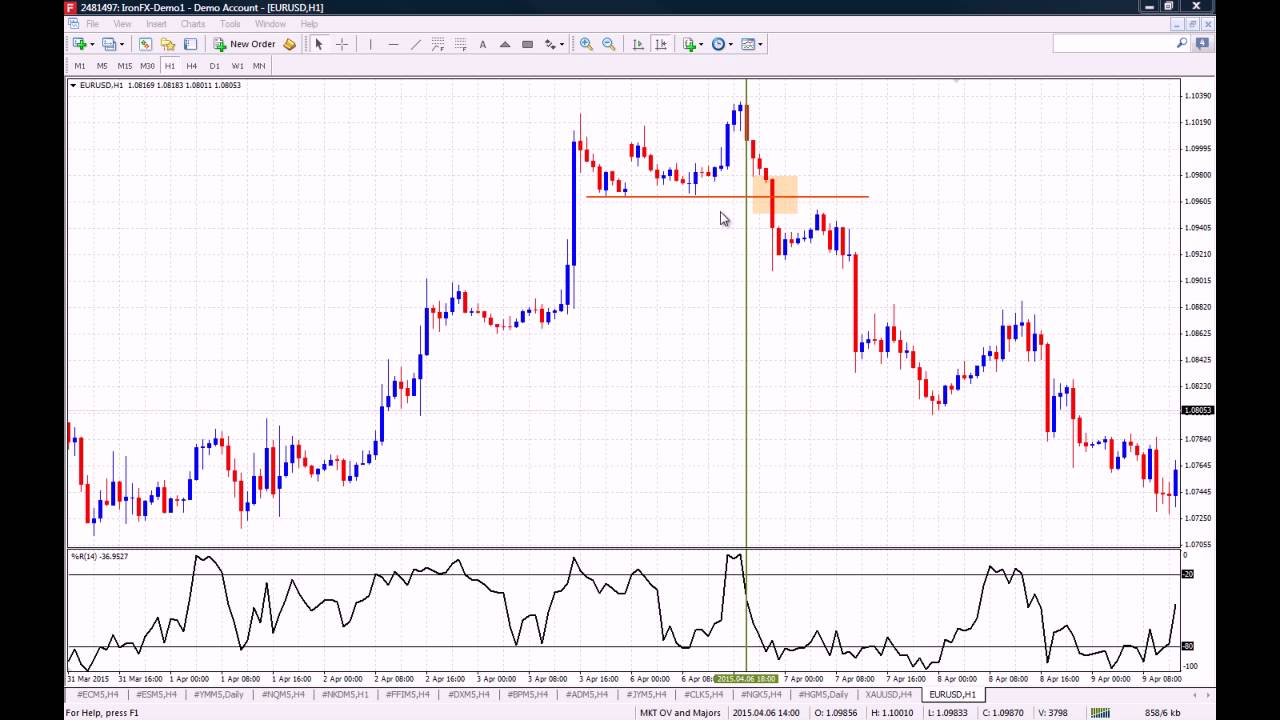Switch chart to W1 timeframe

[237, 66]
